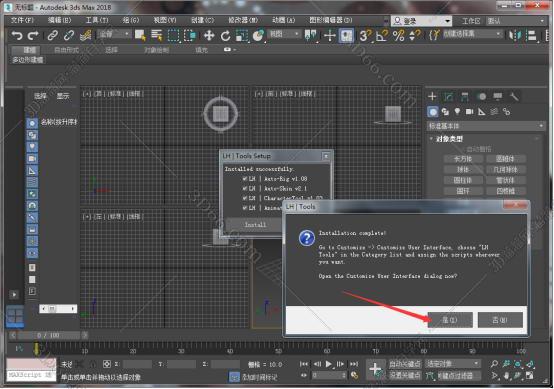554x389 pixels.
Task: Toggle Keyboard Shortcut Override icon
Action: 346,35
